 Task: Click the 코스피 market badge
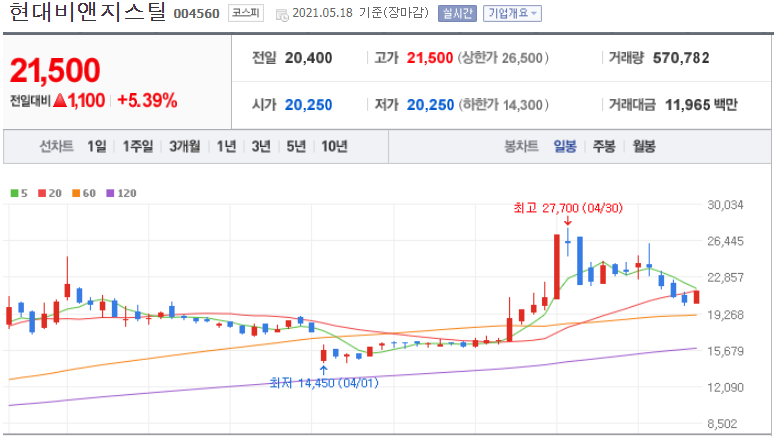coord(246,13)
